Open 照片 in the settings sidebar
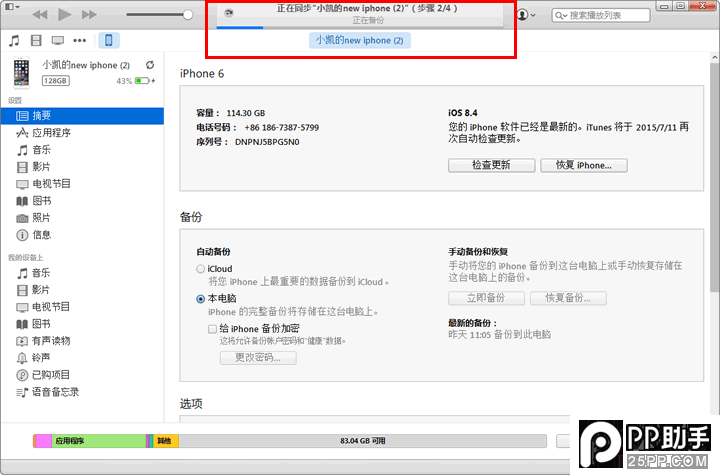 click(x=41, y=218)
